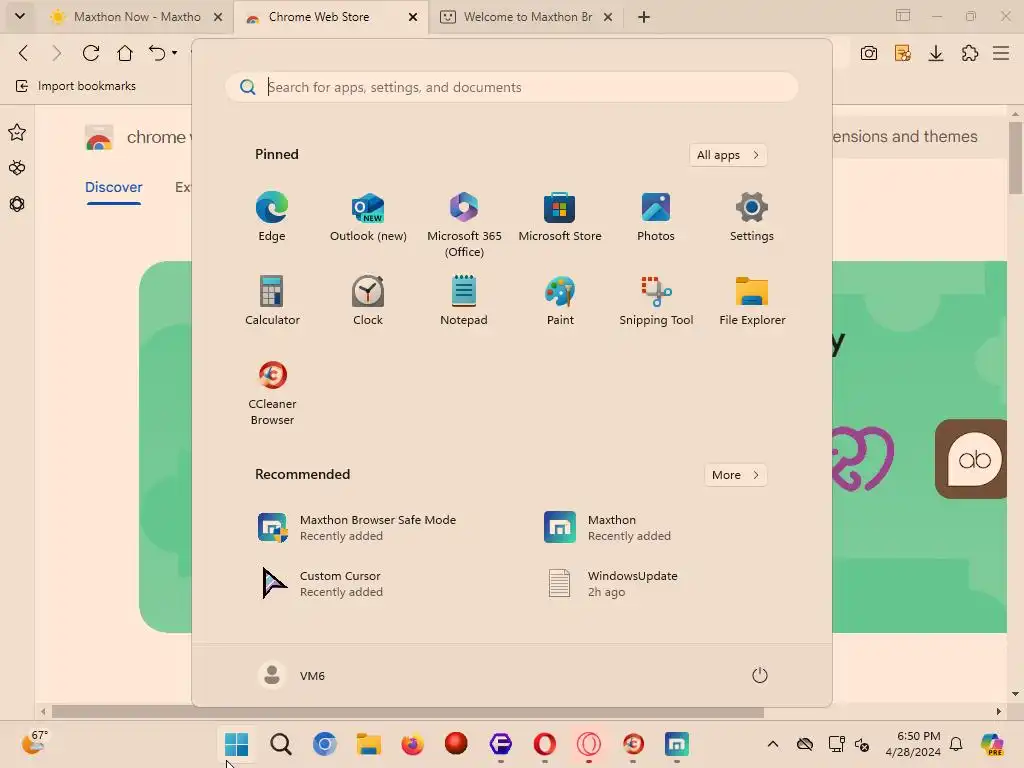Open Microsoft 365 (Office) app
1024x768 pixels.
click(x=464, y=225)
